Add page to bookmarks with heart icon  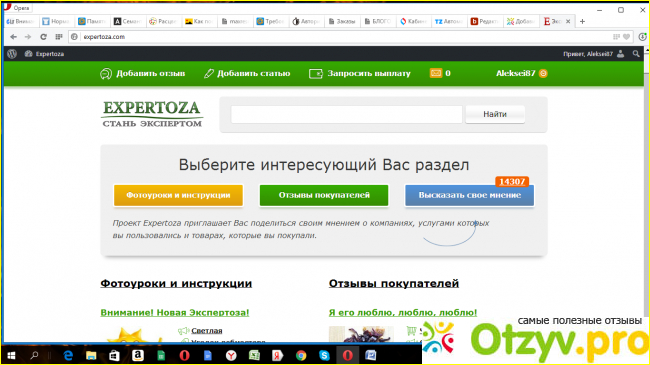626,37
